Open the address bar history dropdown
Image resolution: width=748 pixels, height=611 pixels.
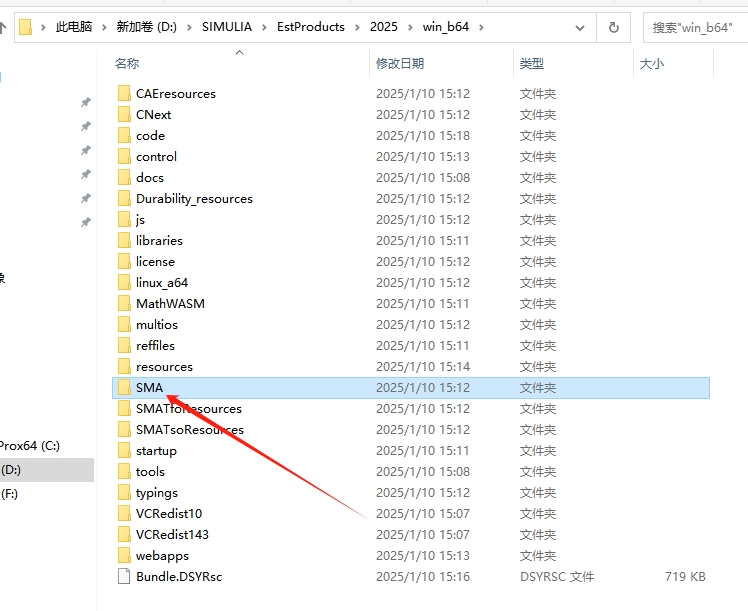[x=576, y=27]
